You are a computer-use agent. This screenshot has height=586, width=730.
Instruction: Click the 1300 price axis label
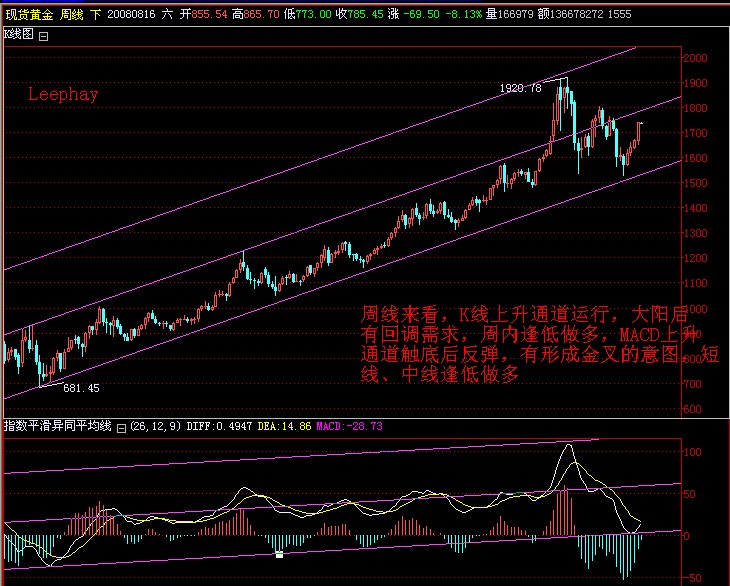(x=695, y=233)
